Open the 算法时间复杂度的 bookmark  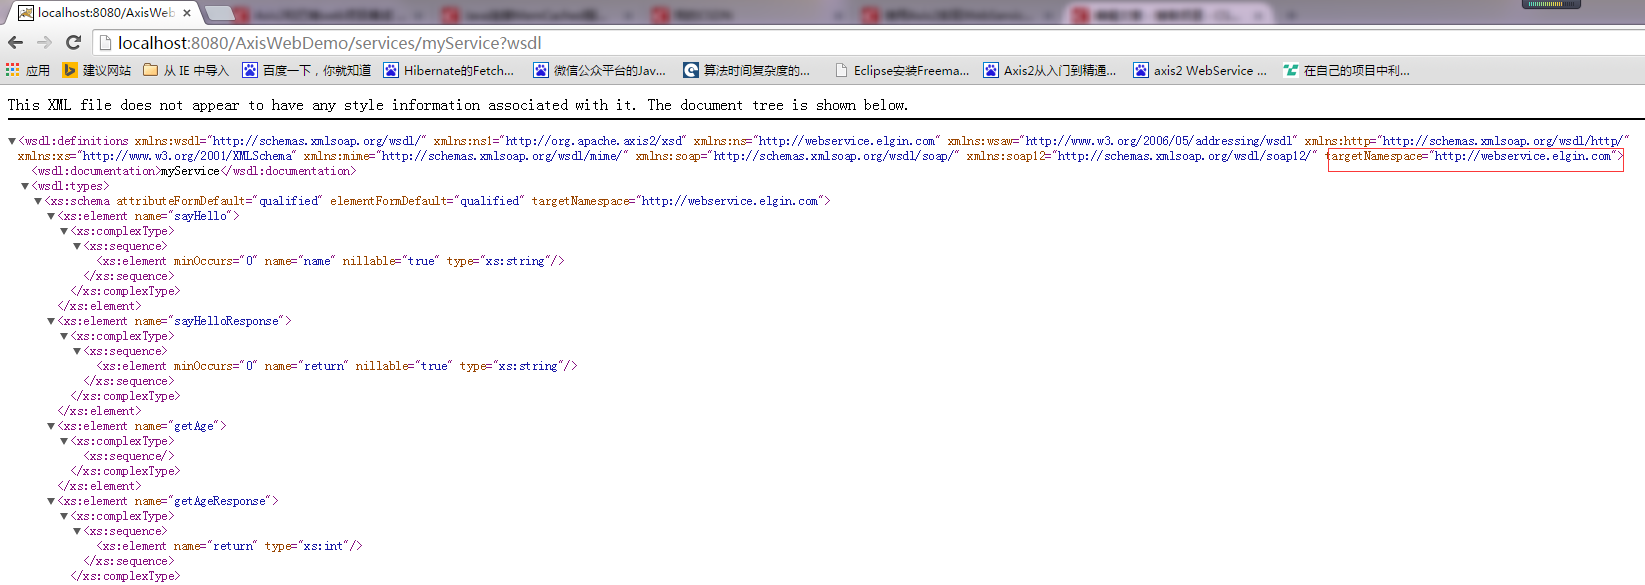(x=746, y=70)
